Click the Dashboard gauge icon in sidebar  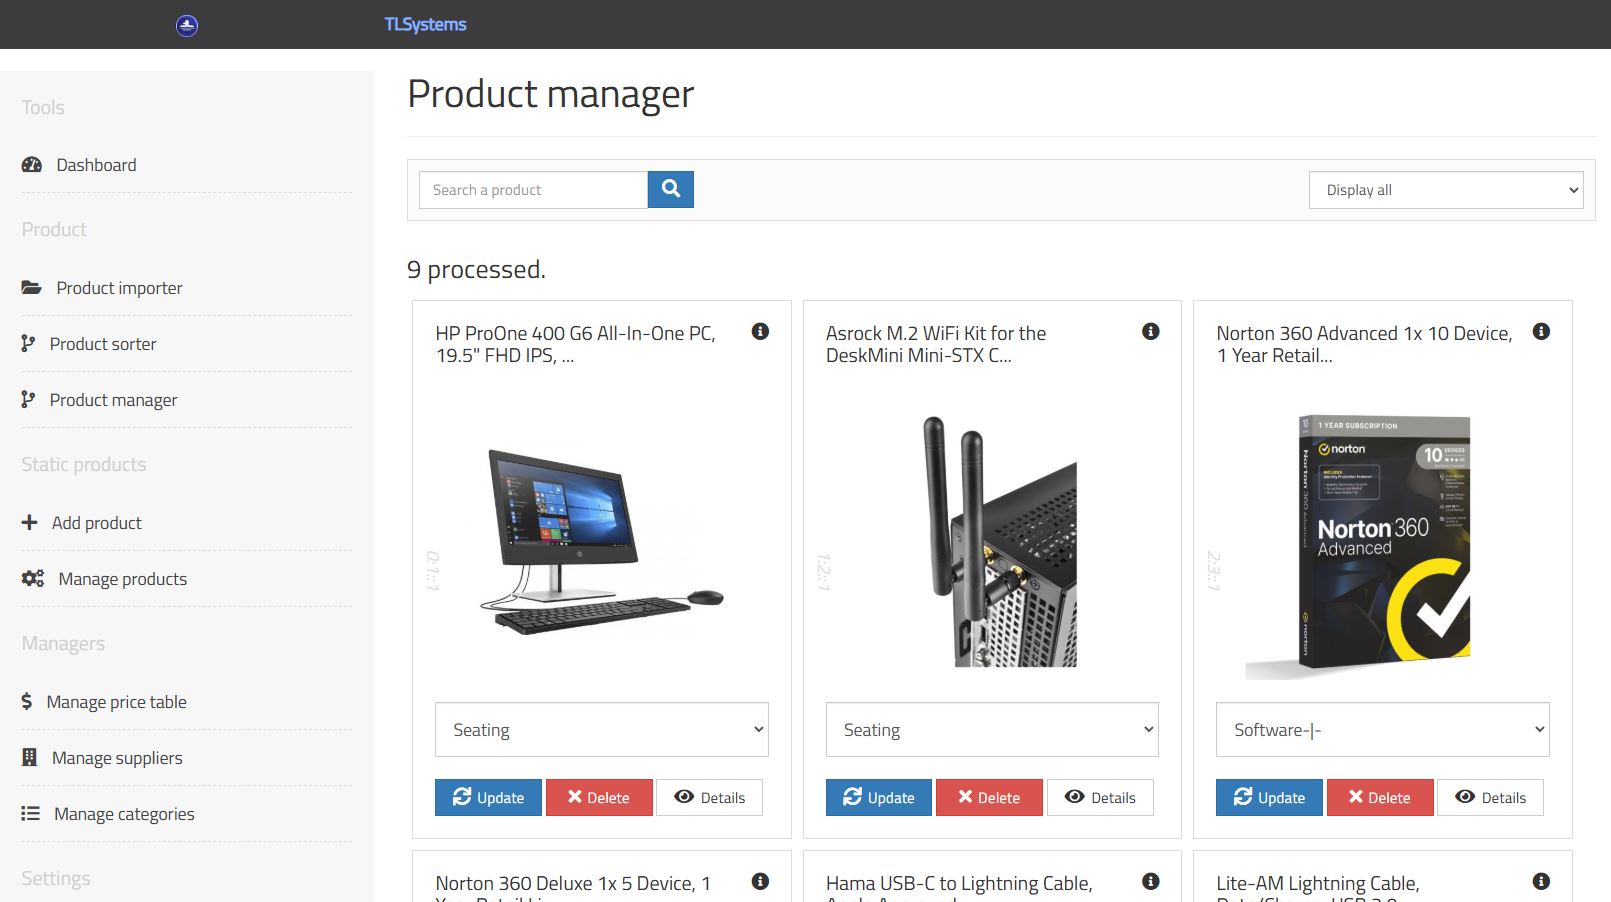point(32,165)
